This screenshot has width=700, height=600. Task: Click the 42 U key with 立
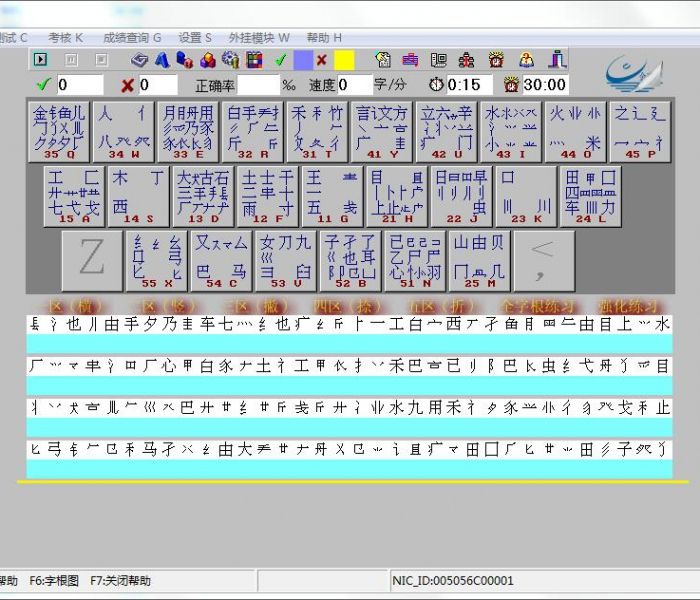[446, 131]
